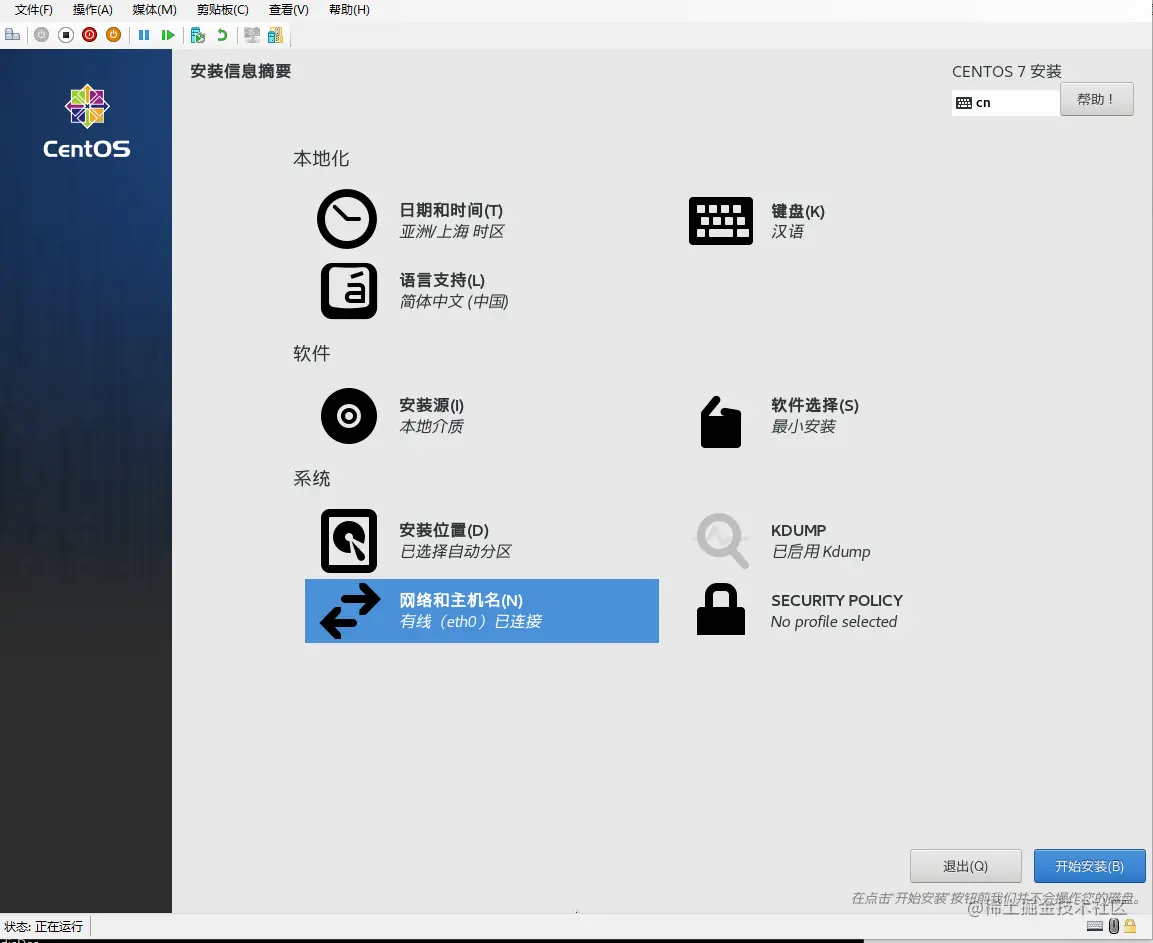Click the 退出(Q) quit button
The image size is (1153, 943).
click(965, 866)
